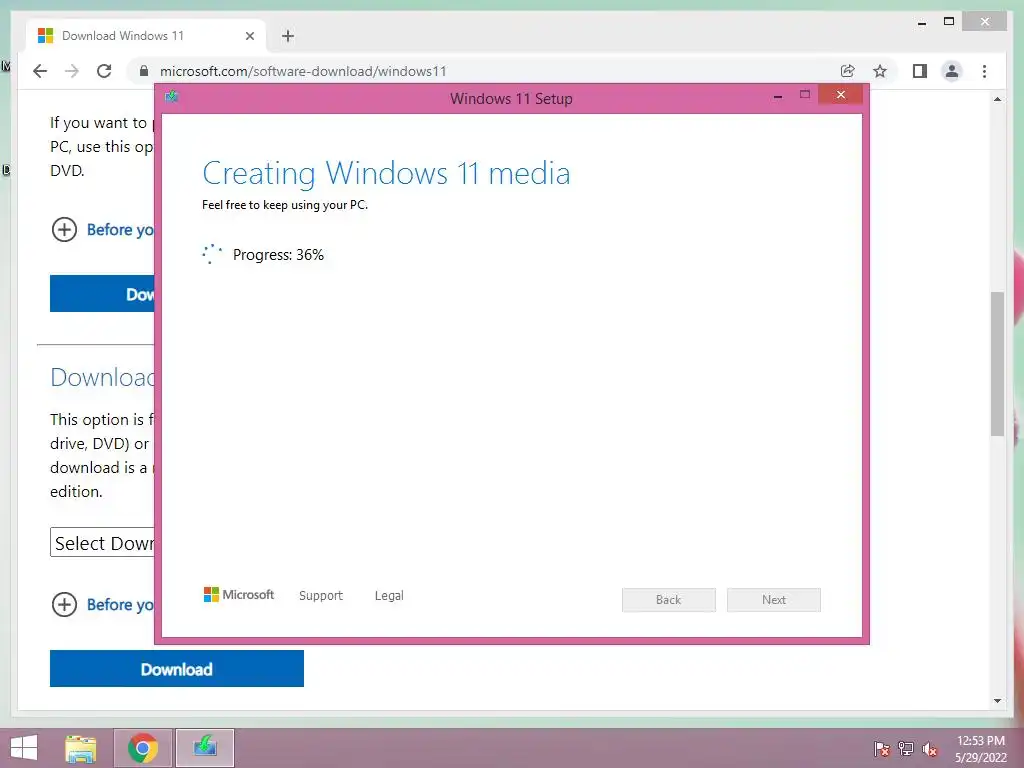This screenshot has width=1024, height=768.
Task: Open network status tray icon
Action: pyautogui.click(x=906, y=749)
